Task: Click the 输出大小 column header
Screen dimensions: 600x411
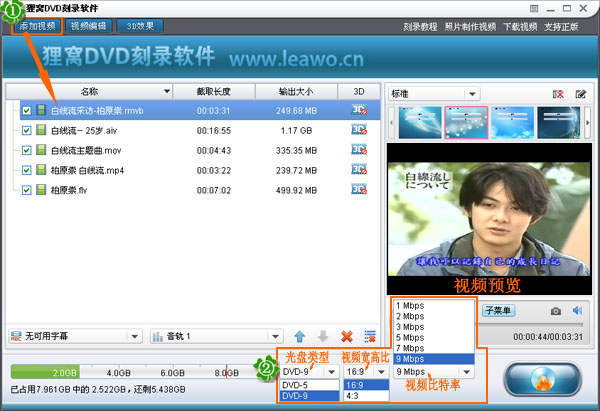Action: pos(296,91)
